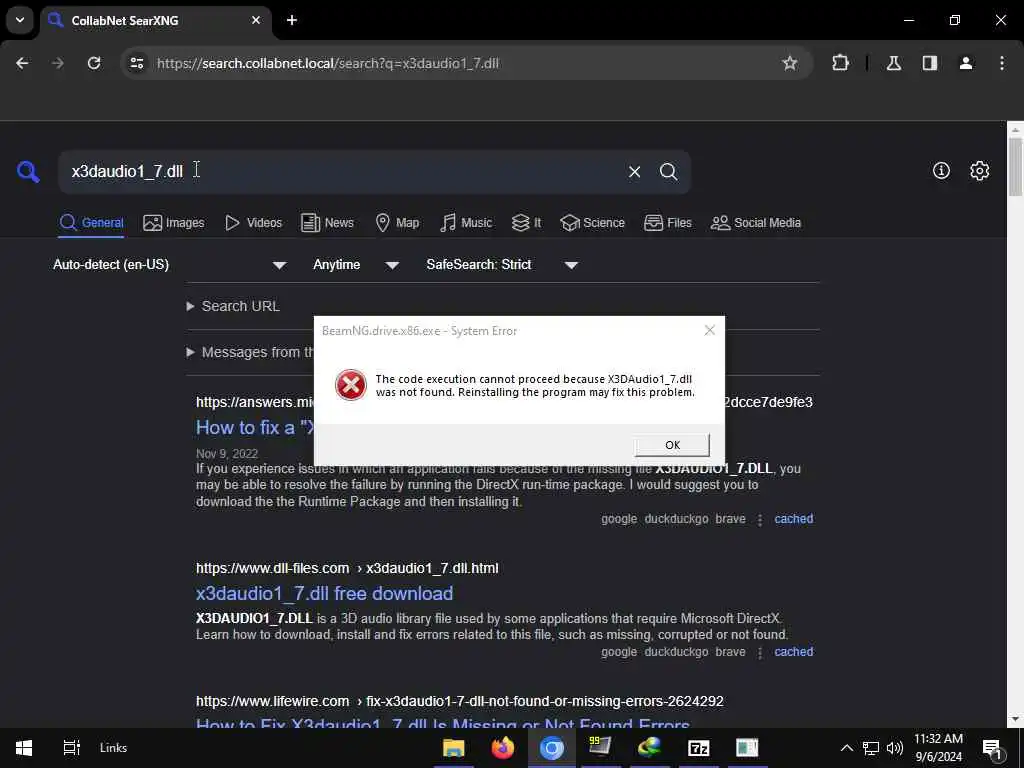Switch to the Science tab

592,223
